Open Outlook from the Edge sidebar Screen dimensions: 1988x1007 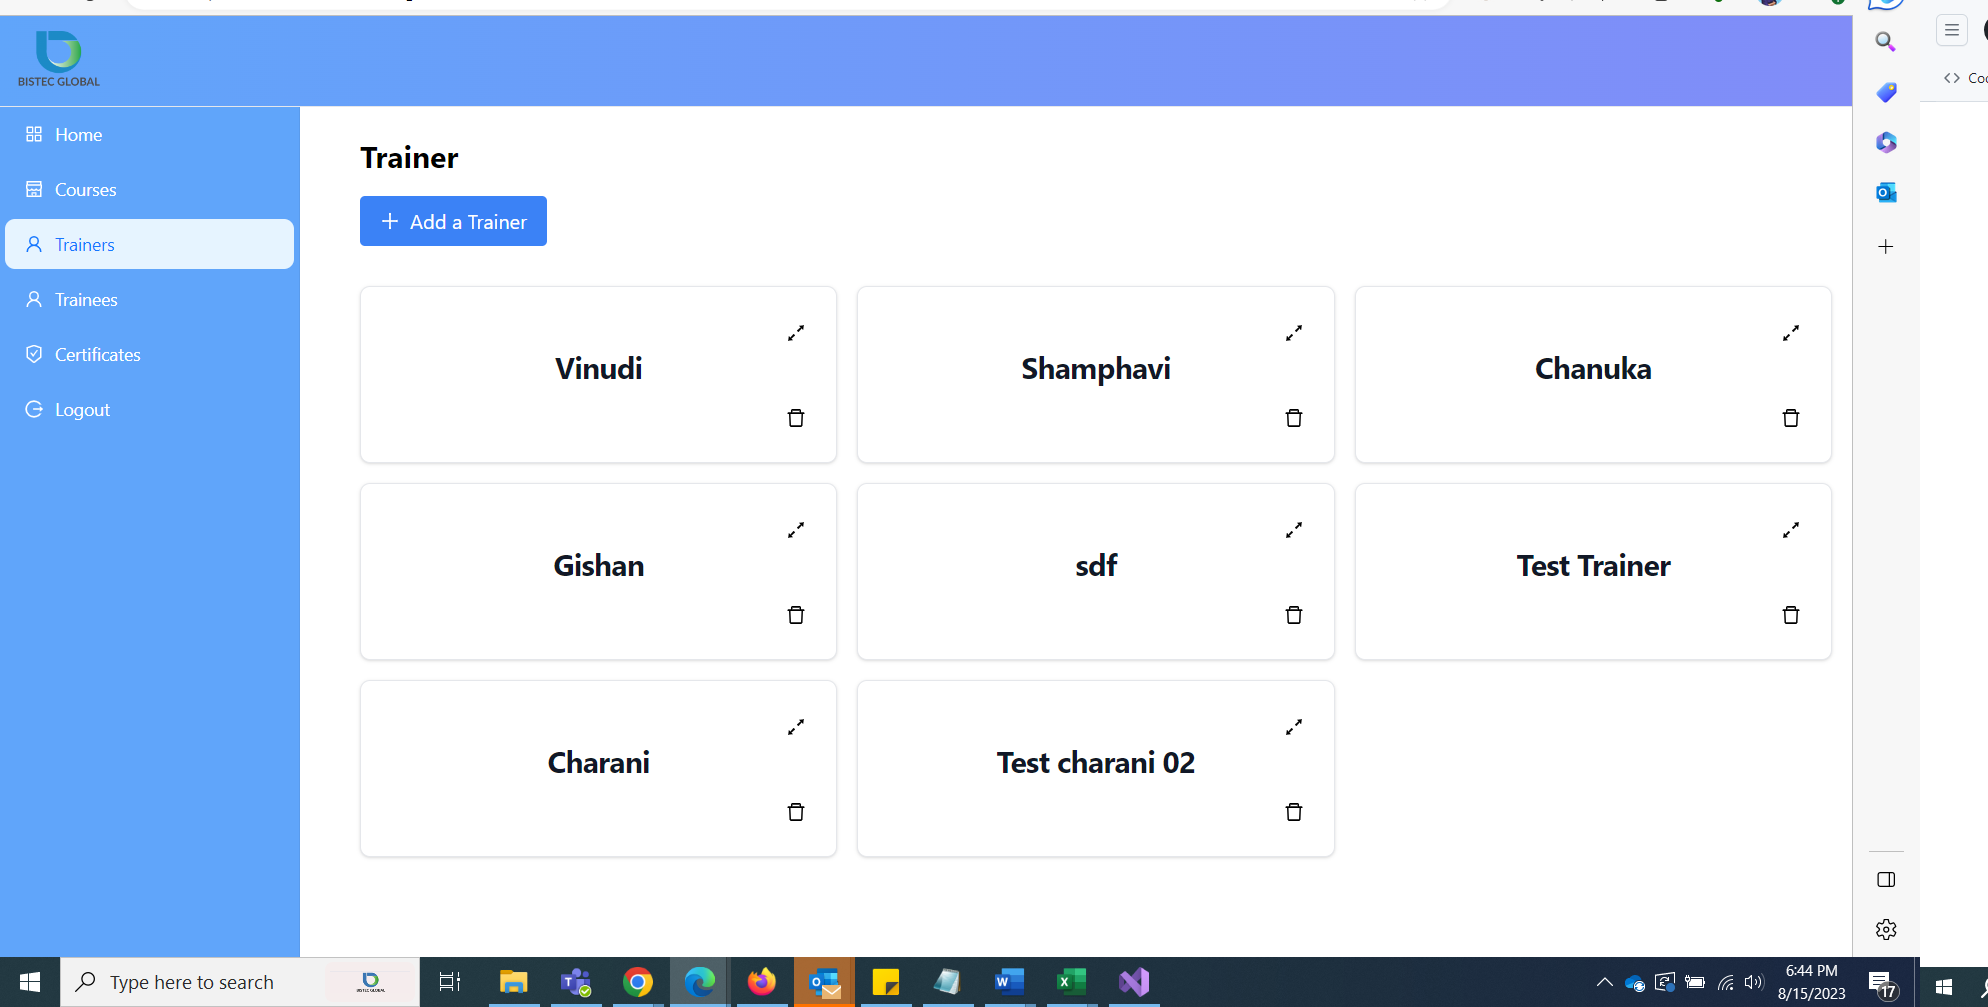[1885, 192]
